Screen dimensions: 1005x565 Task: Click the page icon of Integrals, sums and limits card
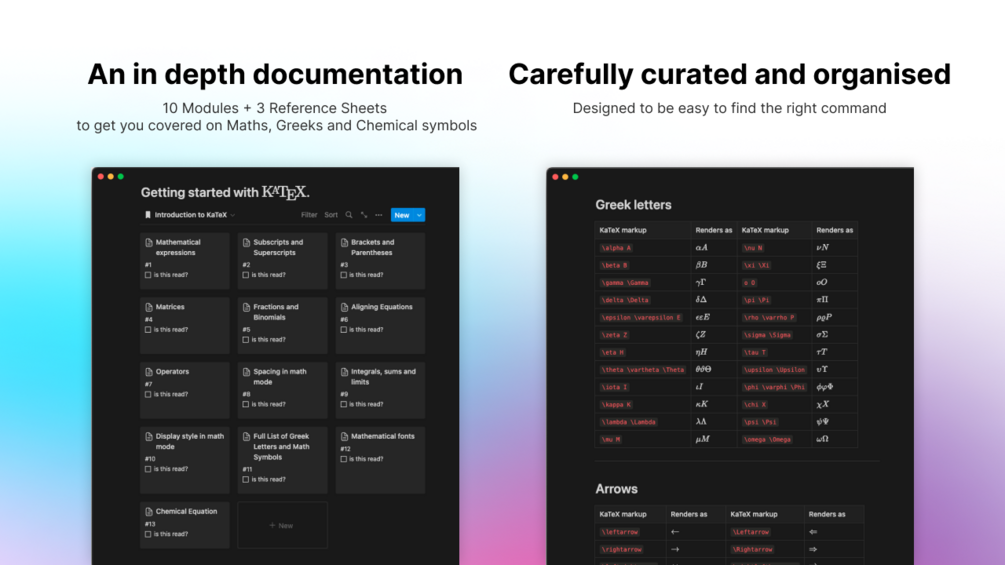[x=344, y=372]
